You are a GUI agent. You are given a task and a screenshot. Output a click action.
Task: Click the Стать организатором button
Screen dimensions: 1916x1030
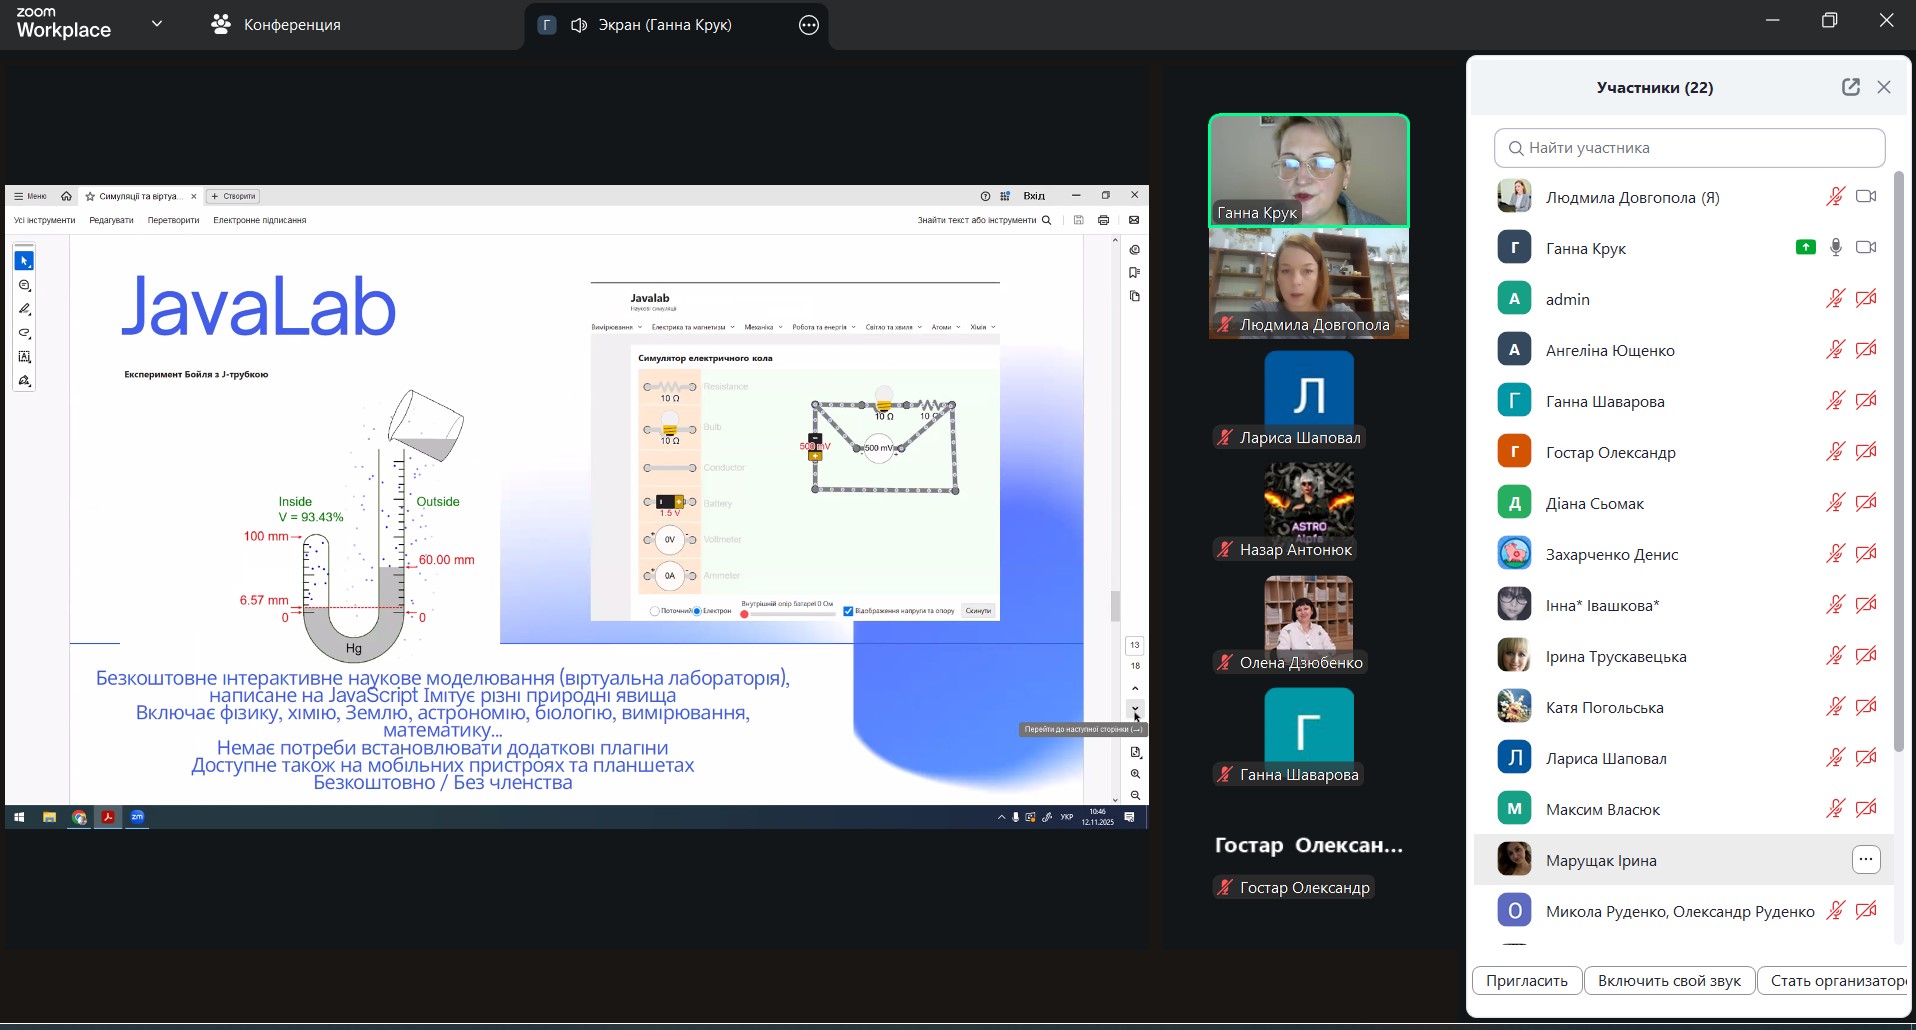[x=1836, y=981]
